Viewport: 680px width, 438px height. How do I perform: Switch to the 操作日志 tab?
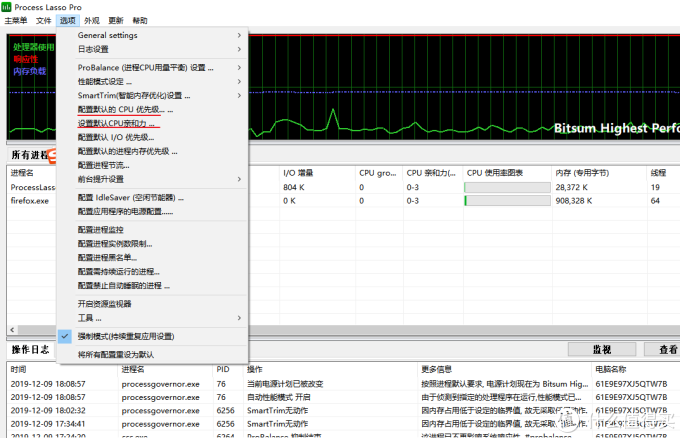point(30,350)
